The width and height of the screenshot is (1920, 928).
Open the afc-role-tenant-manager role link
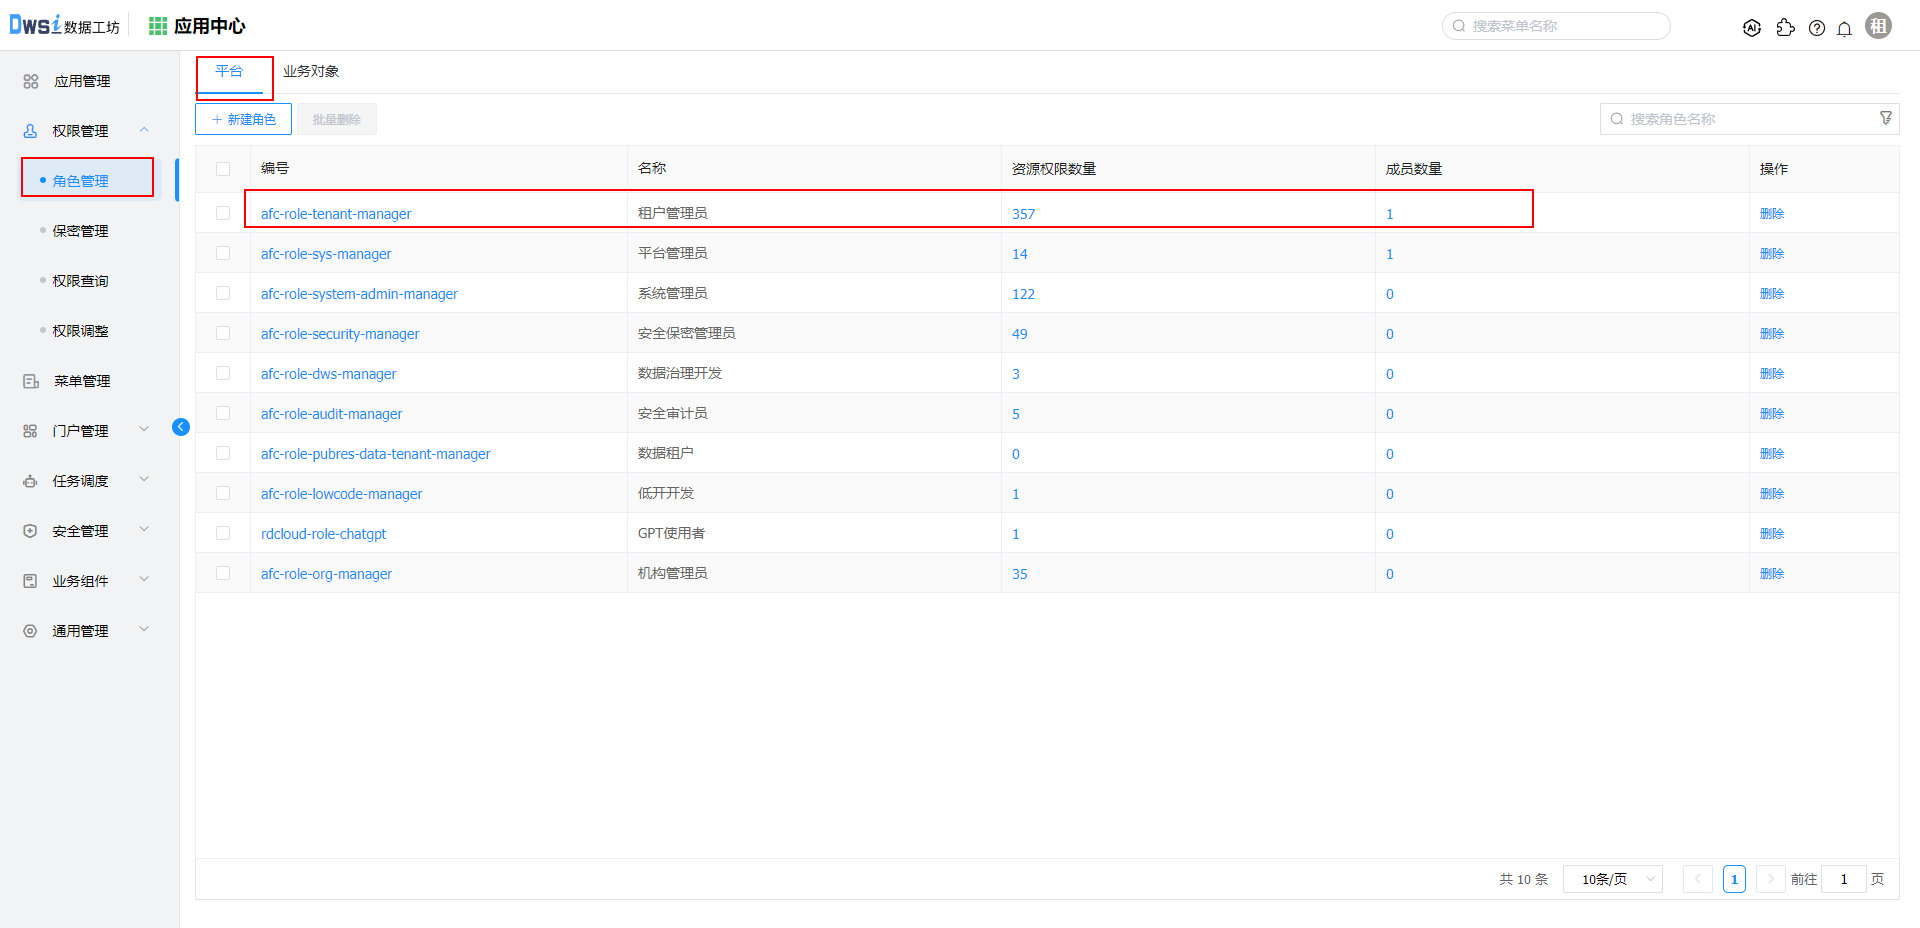coord(336,214)
